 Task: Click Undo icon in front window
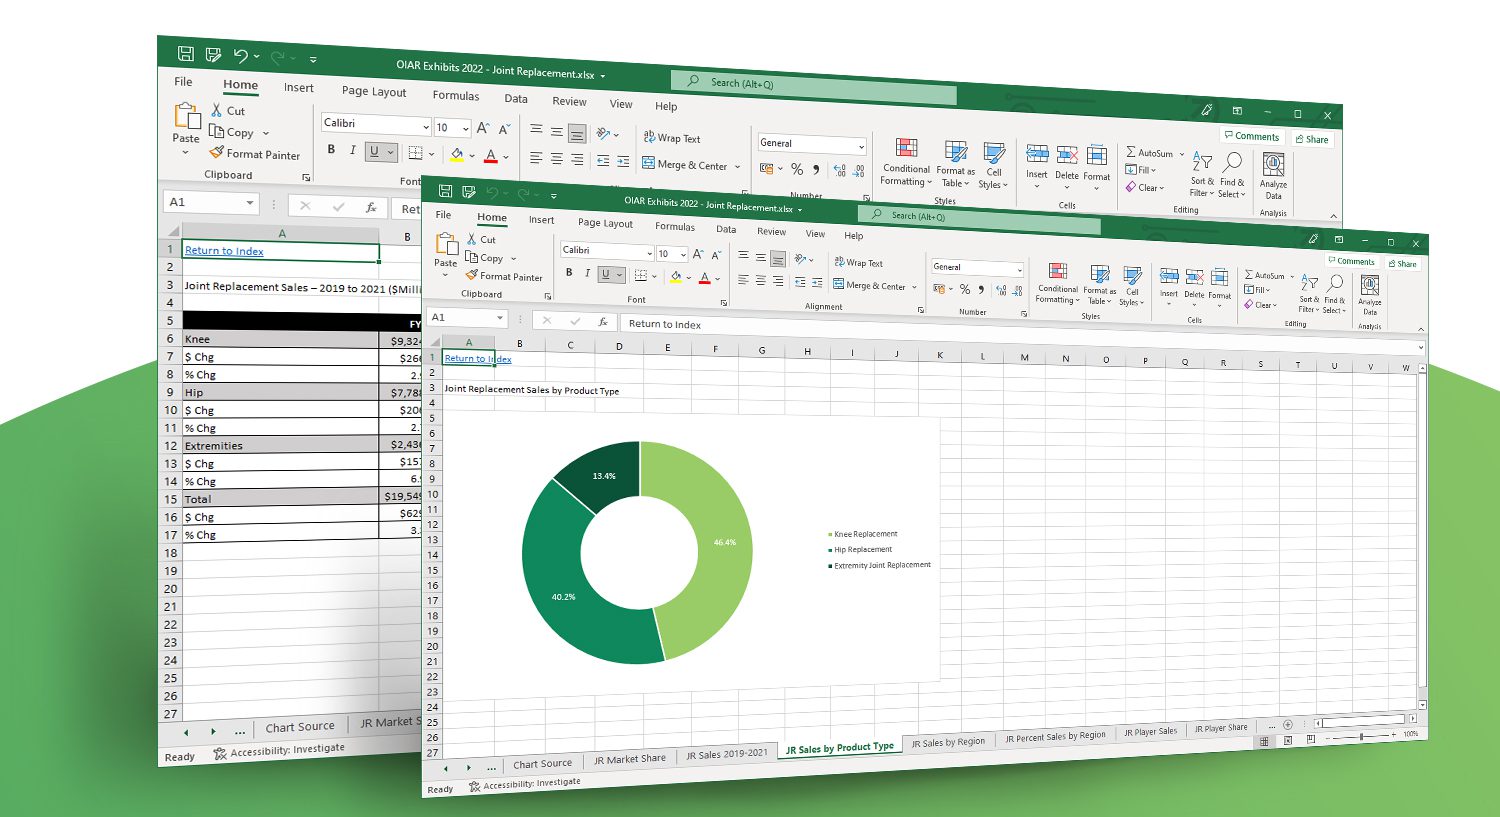coord(492,193)
